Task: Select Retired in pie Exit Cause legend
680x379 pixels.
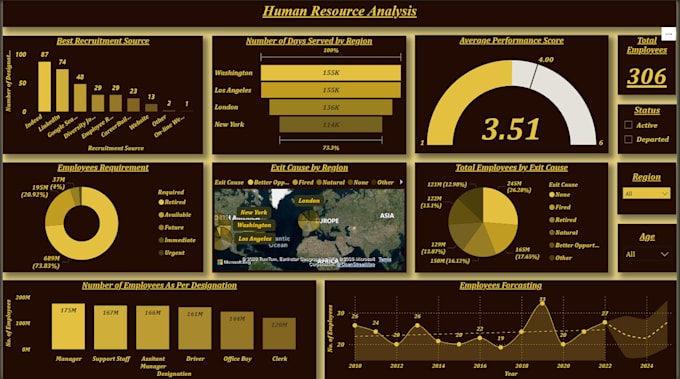Action: click(563, 220)
